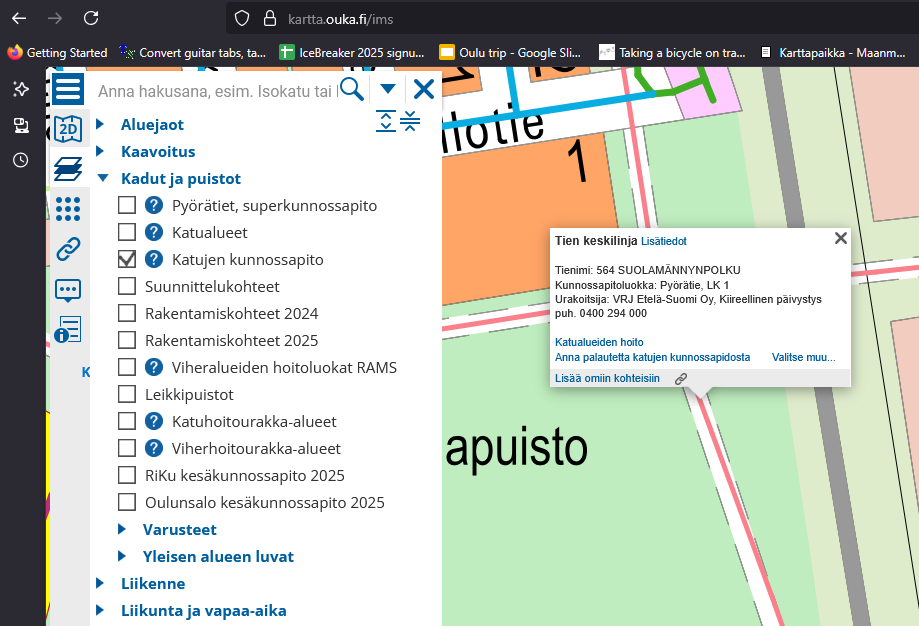Uncheck the Katujen kunnossapito layer

127,260
